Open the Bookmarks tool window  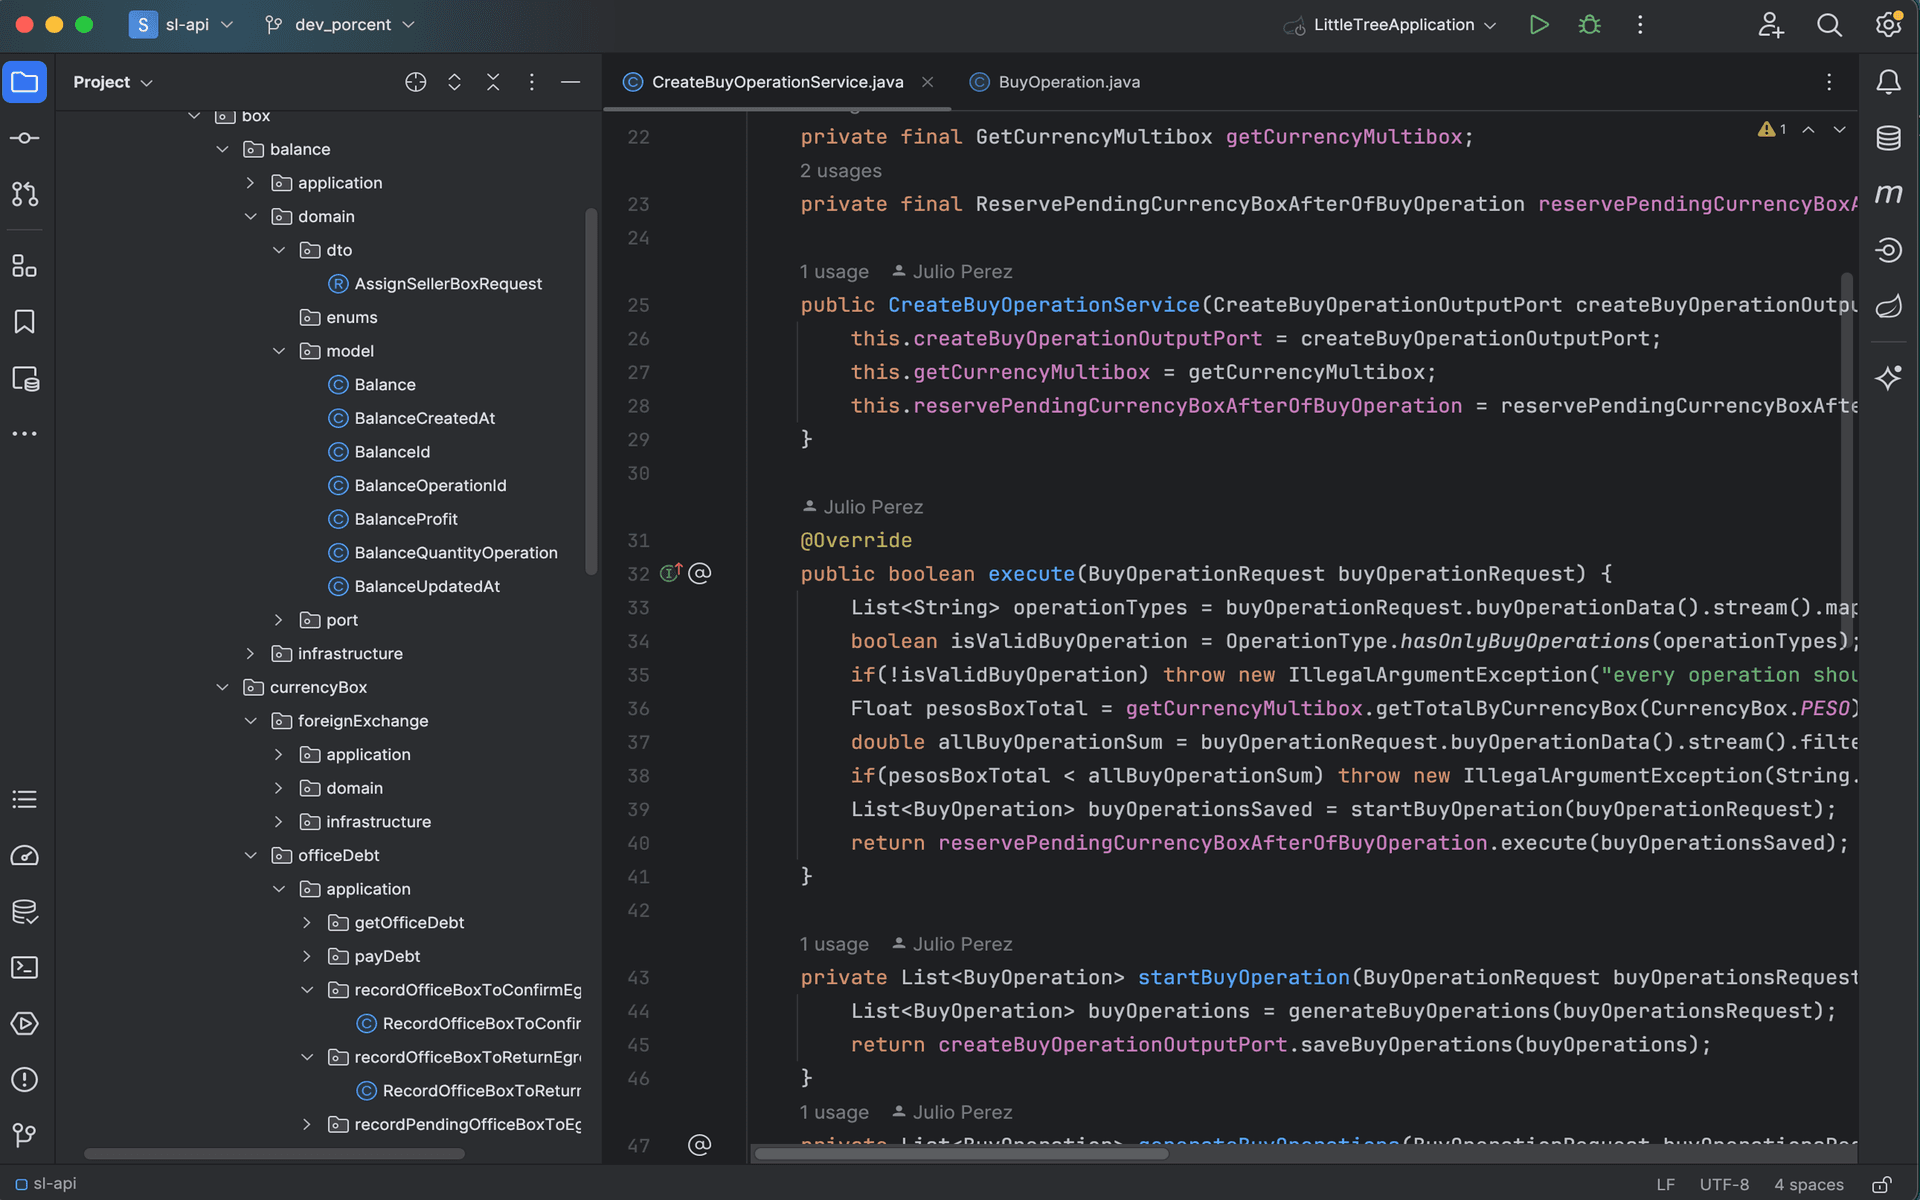click(25, 322)
